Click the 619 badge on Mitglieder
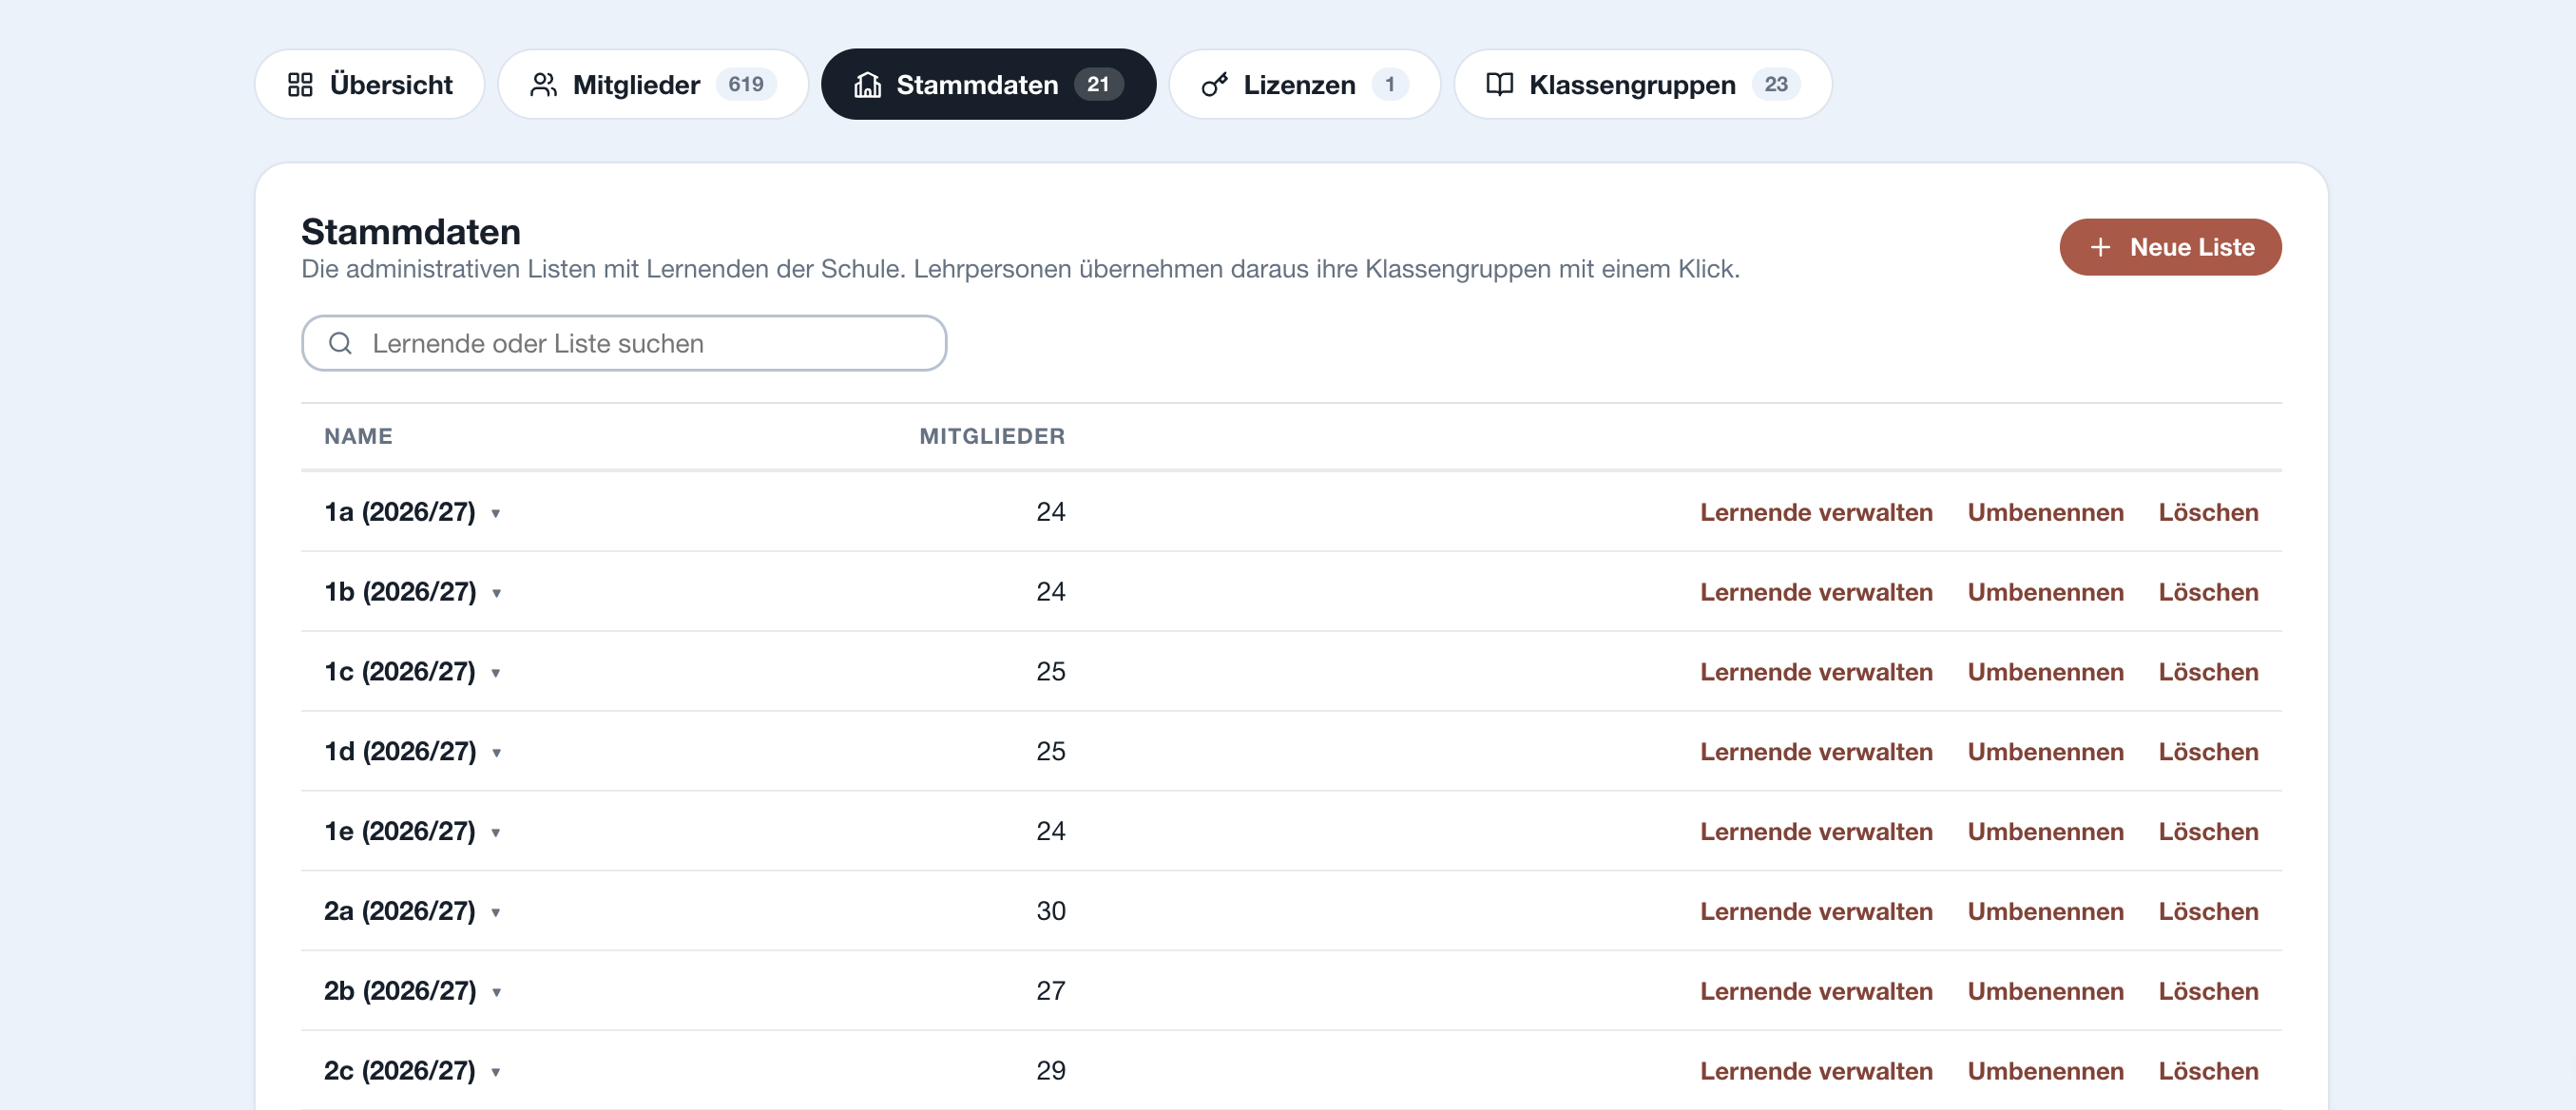 (746, 84)
